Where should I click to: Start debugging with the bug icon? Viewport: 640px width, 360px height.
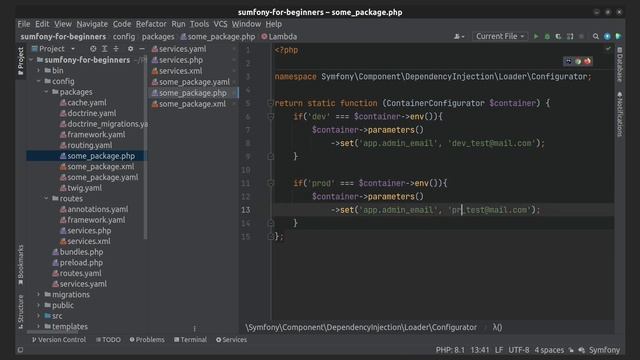tap(547, 36)
